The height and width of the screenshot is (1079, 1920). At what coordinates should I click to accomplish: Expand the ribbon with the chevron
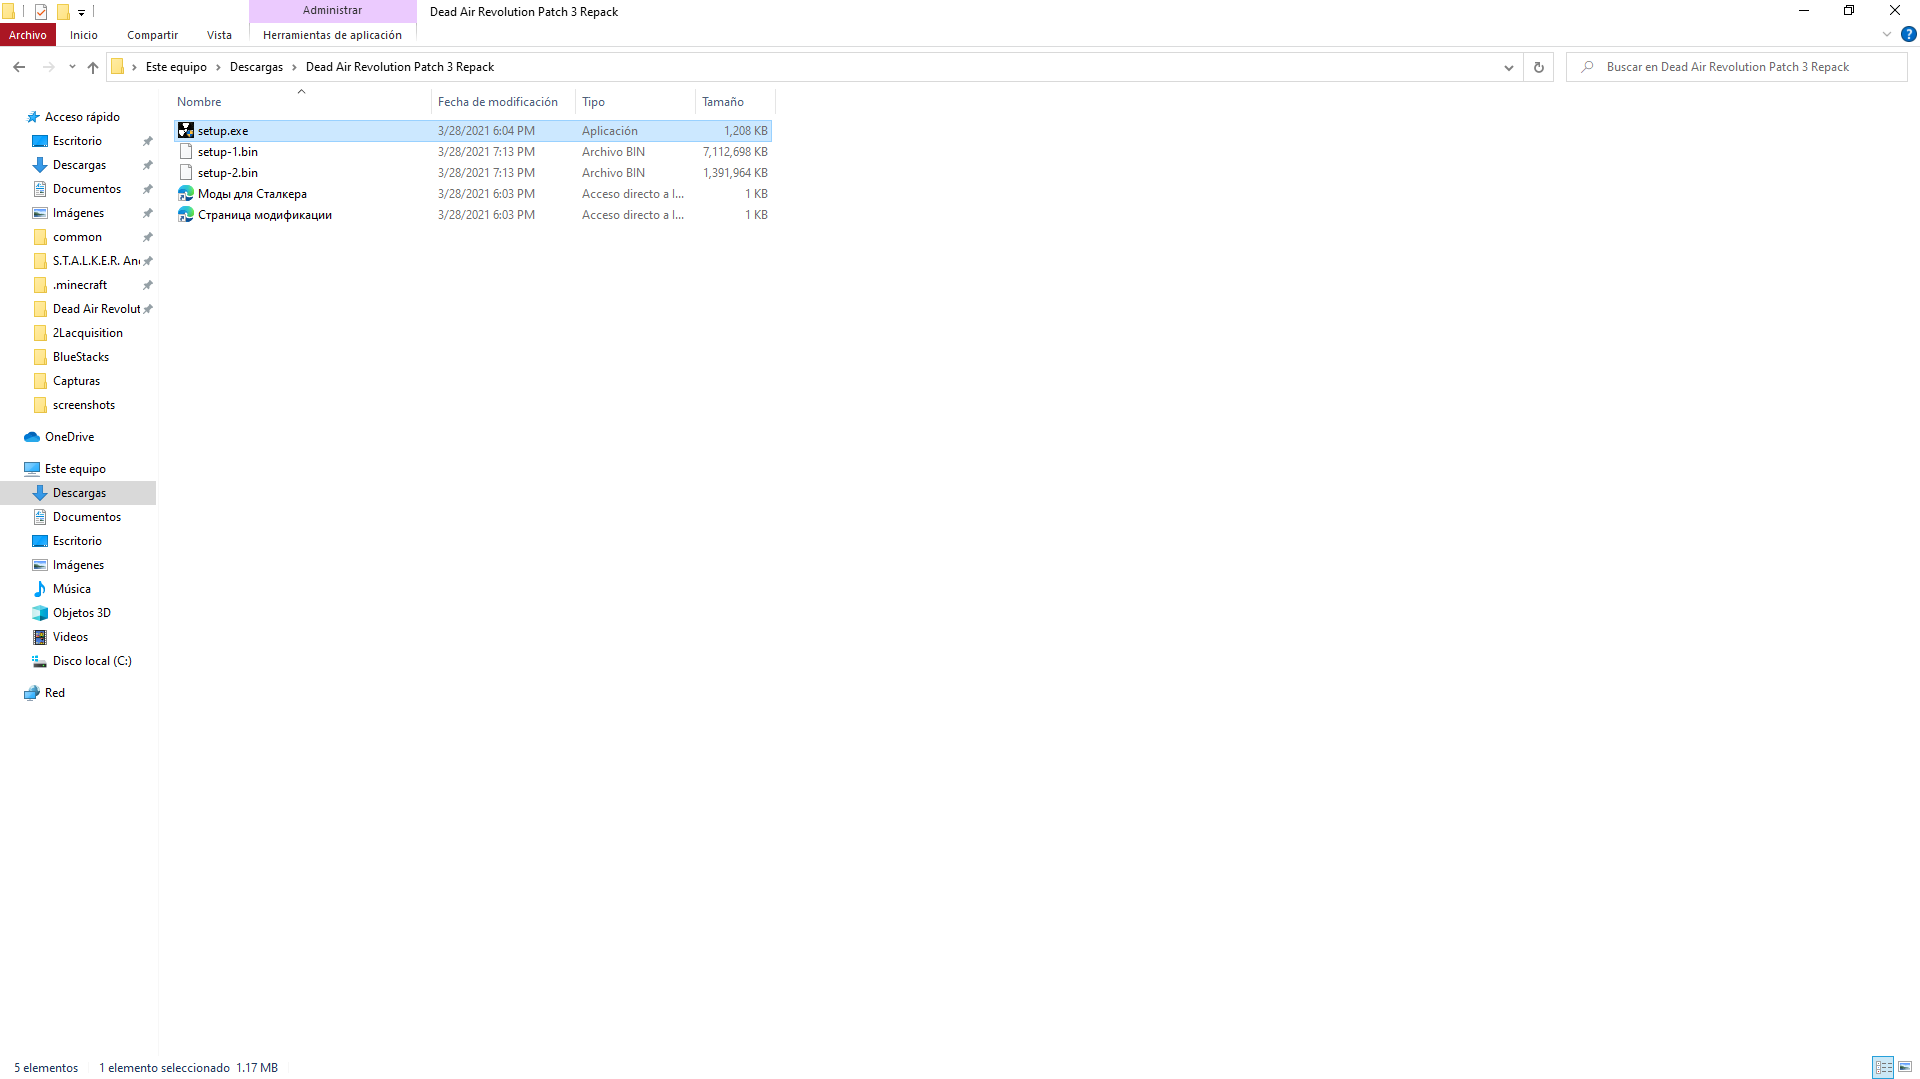tap(1887, 34)
